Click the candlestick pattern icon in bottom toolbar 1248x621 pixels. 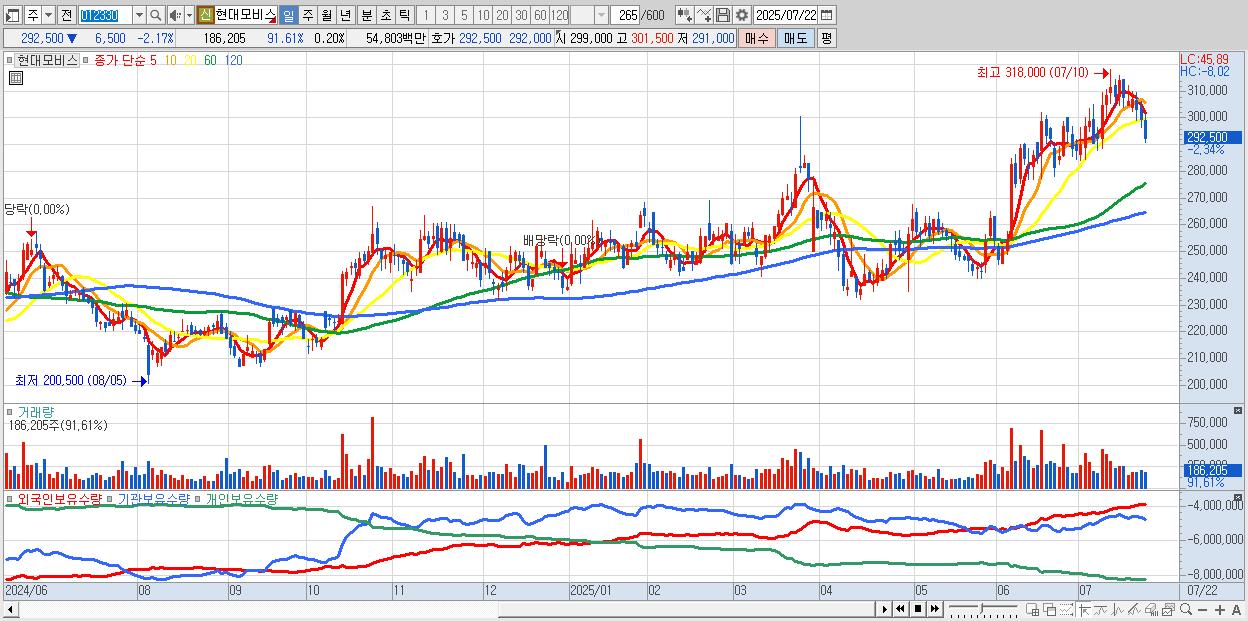1118,609
